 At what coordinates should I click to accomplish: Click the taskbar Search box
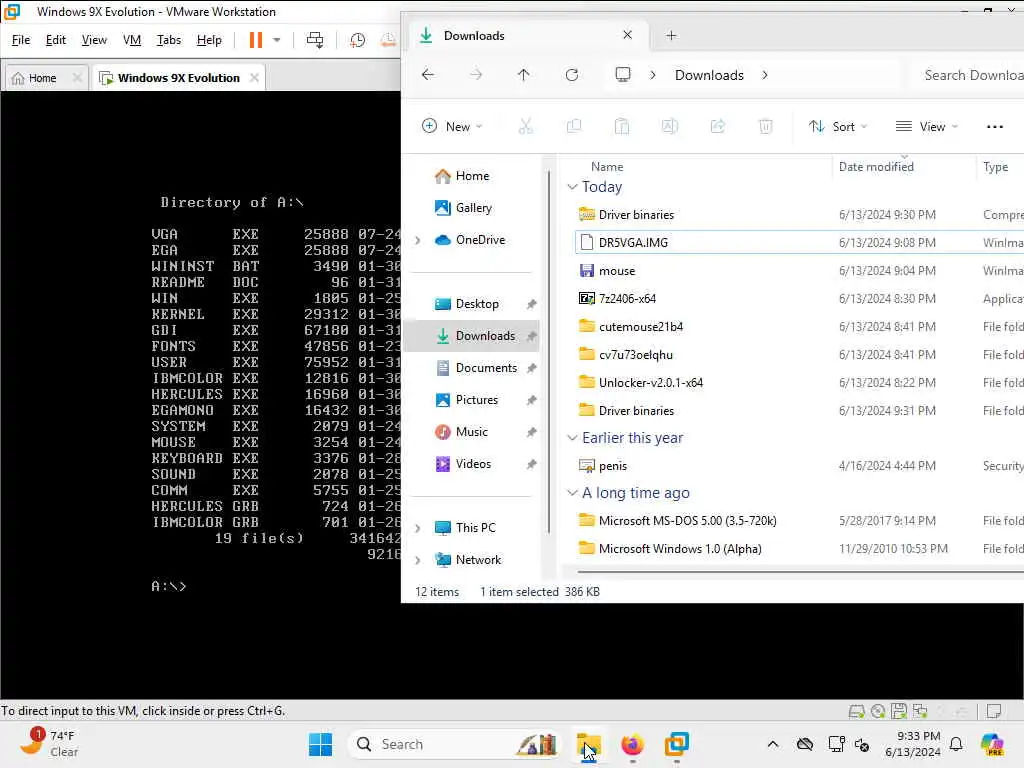455,744
